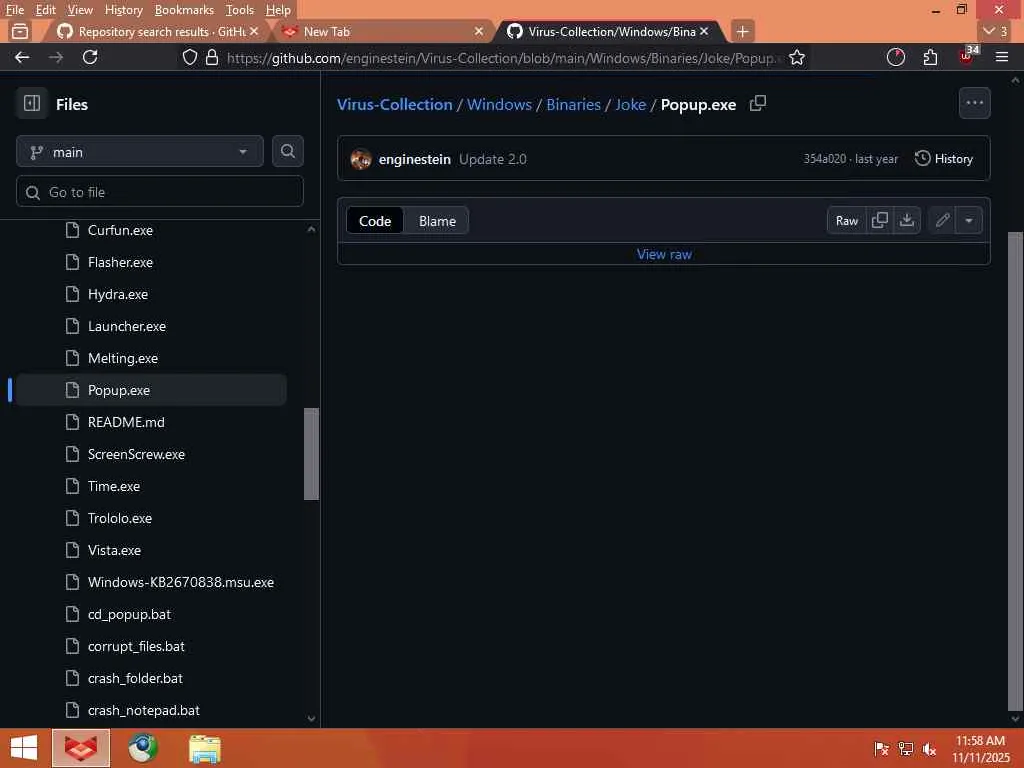Click the Raw button
Screen dimensions: 1024x768
(x=846, y=220)
